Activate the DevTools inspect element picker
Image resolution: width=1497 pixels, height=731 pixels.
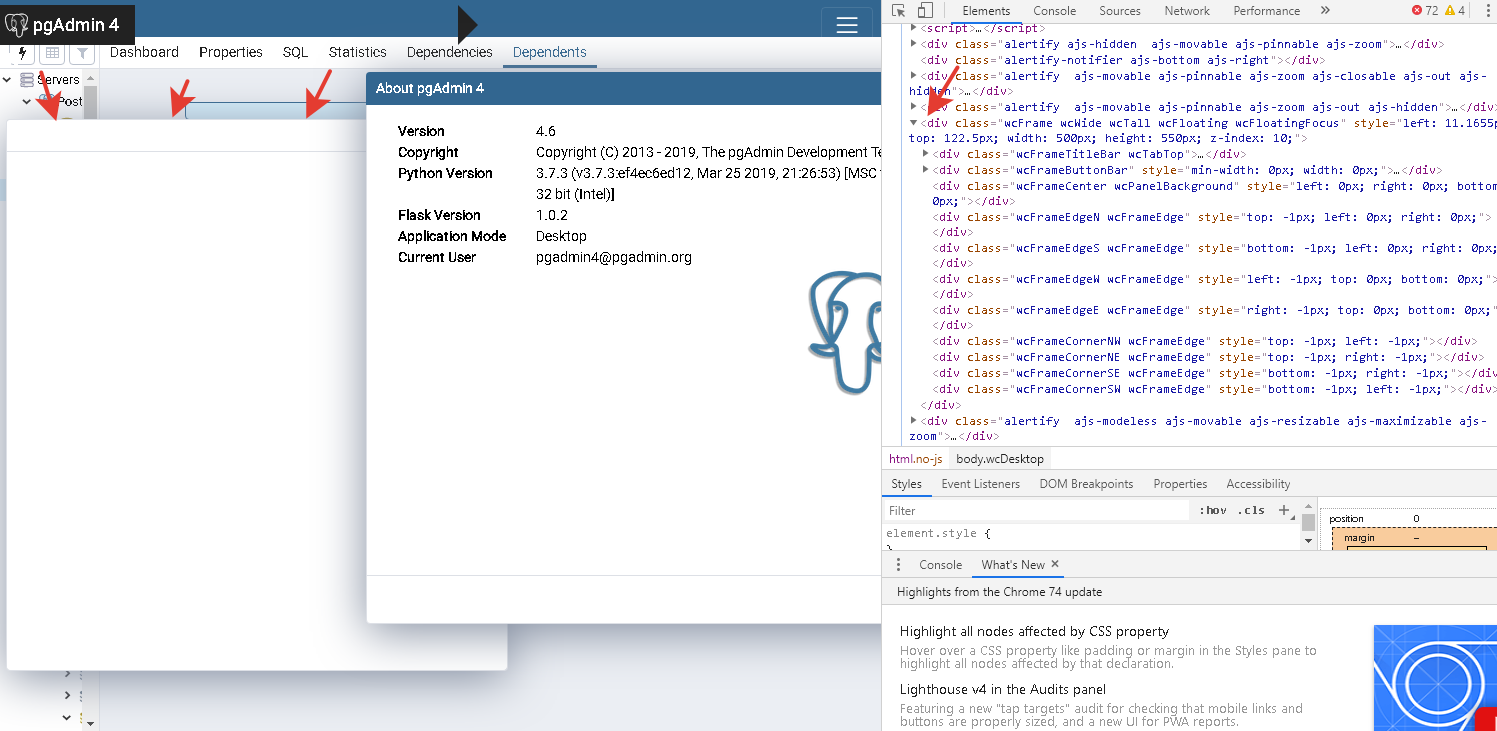(899, 11)
